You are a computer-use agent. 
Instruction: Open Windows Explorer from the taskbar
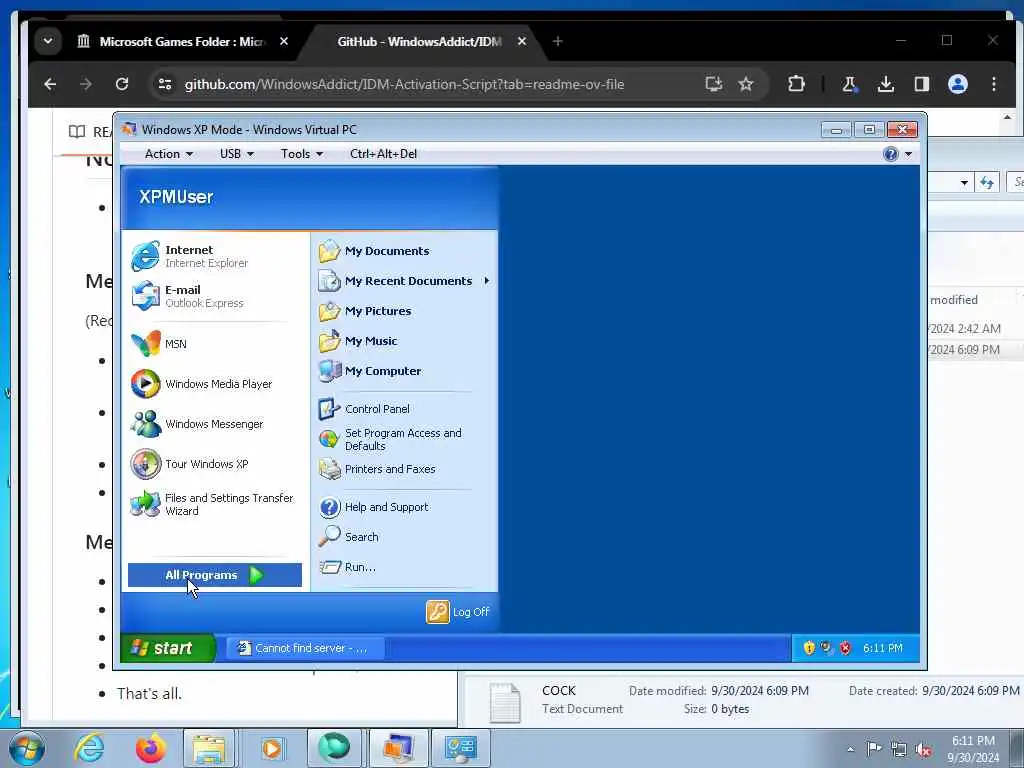pyautogui.click(x=209, y=748)
